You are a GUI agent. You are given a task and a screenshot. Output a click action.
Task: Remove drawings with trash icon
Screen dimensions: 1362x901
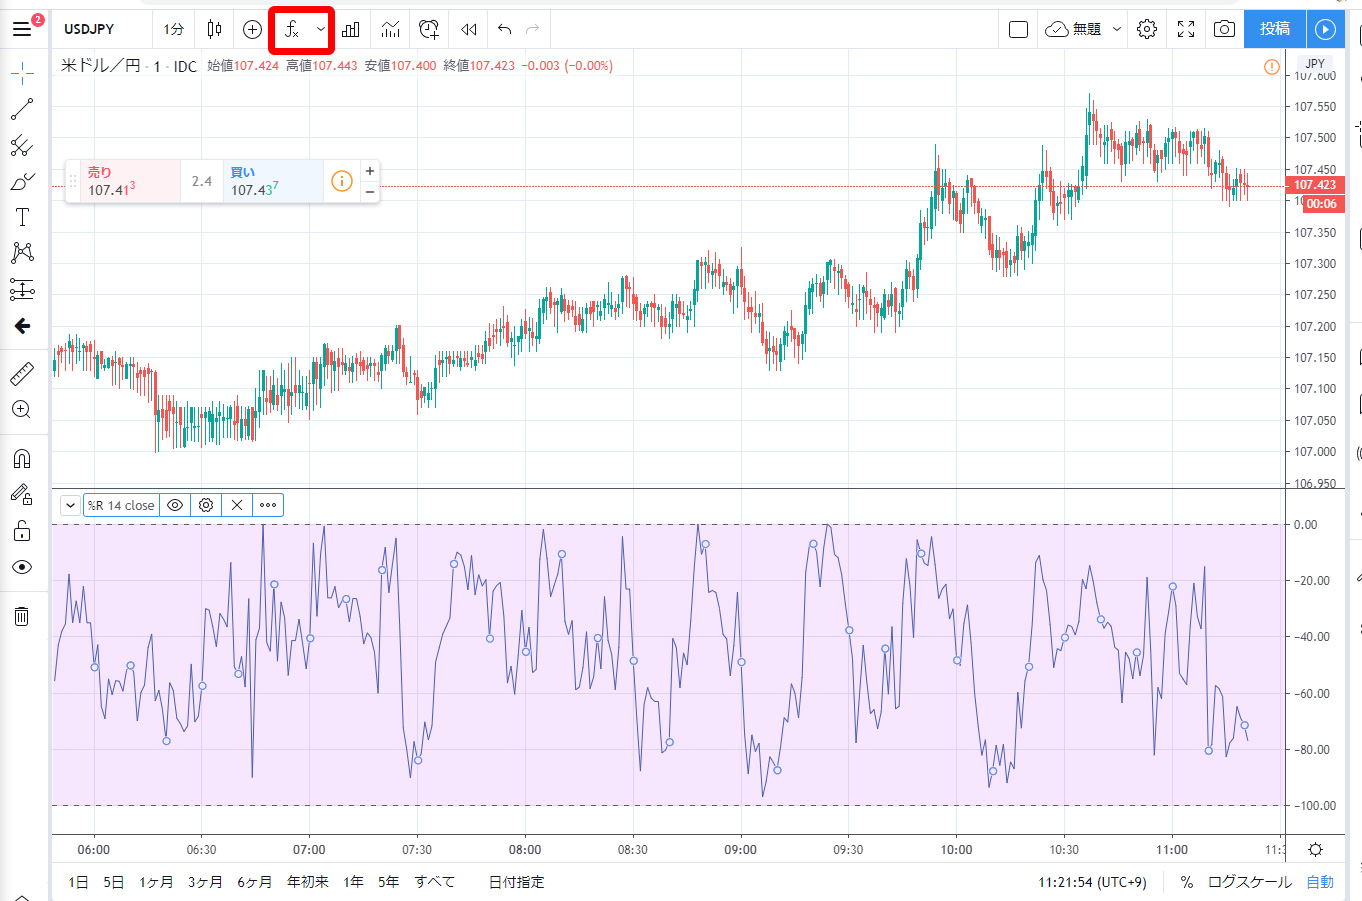point(22,616)
